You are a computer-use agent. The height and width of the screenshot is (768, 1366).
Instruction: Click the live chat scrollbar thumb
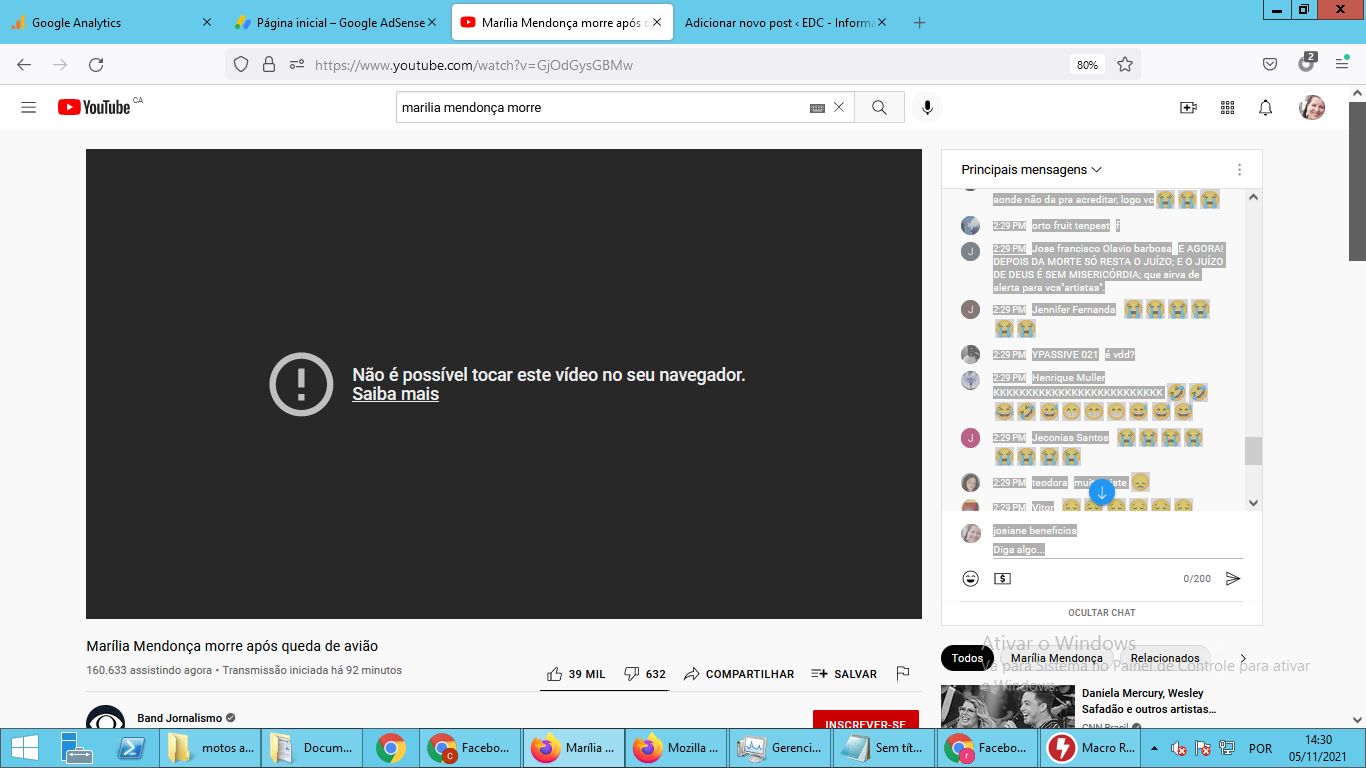pyautogui.click(x=1253, y=450)
